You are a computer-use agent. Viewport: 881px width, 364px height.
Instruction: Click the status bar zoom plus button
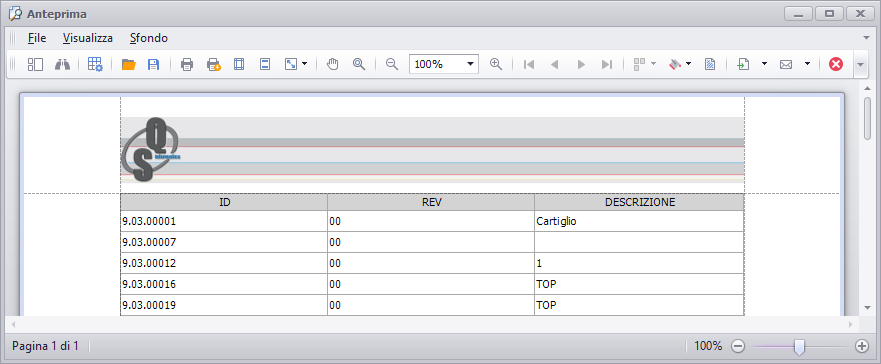click(x=861, y=346)
